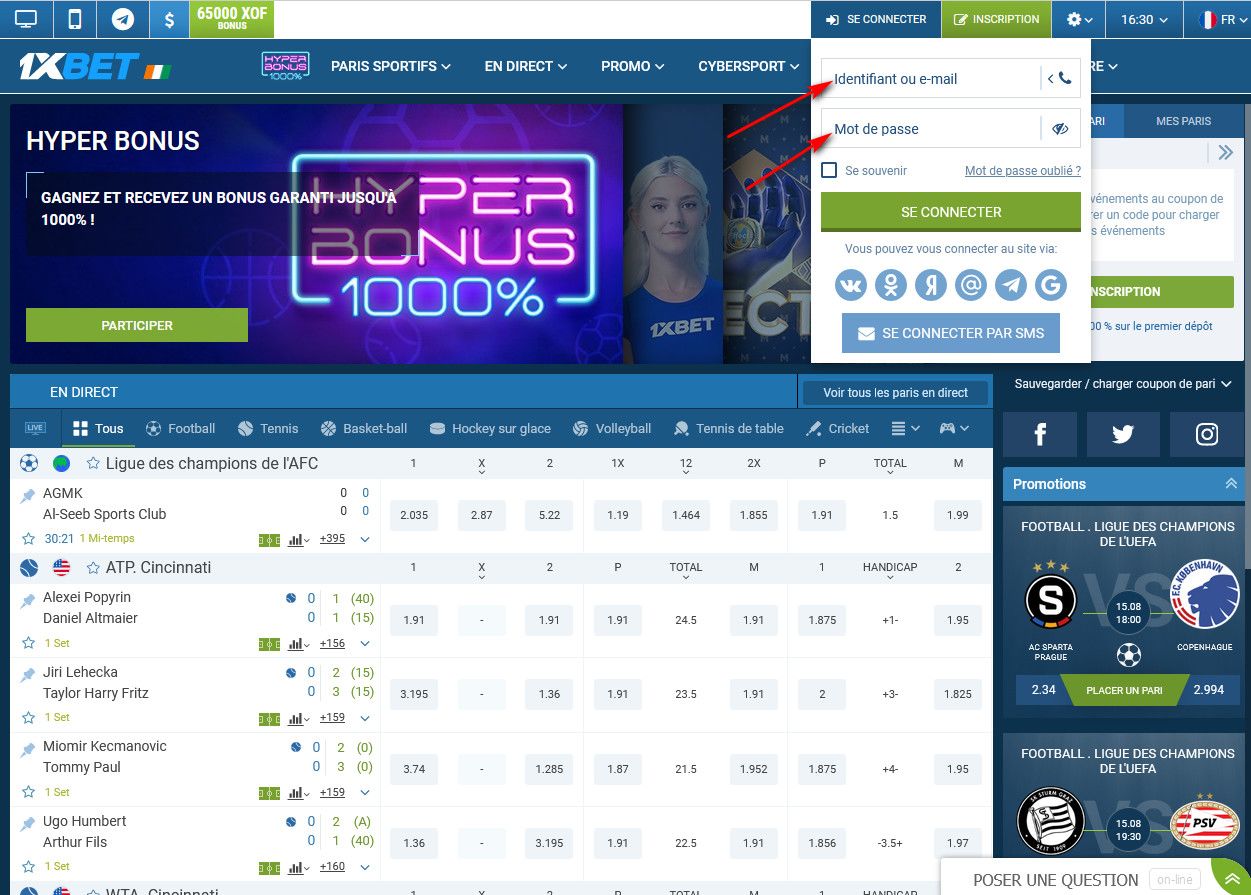Open the Twitter page icon

tap(1123, 434)
